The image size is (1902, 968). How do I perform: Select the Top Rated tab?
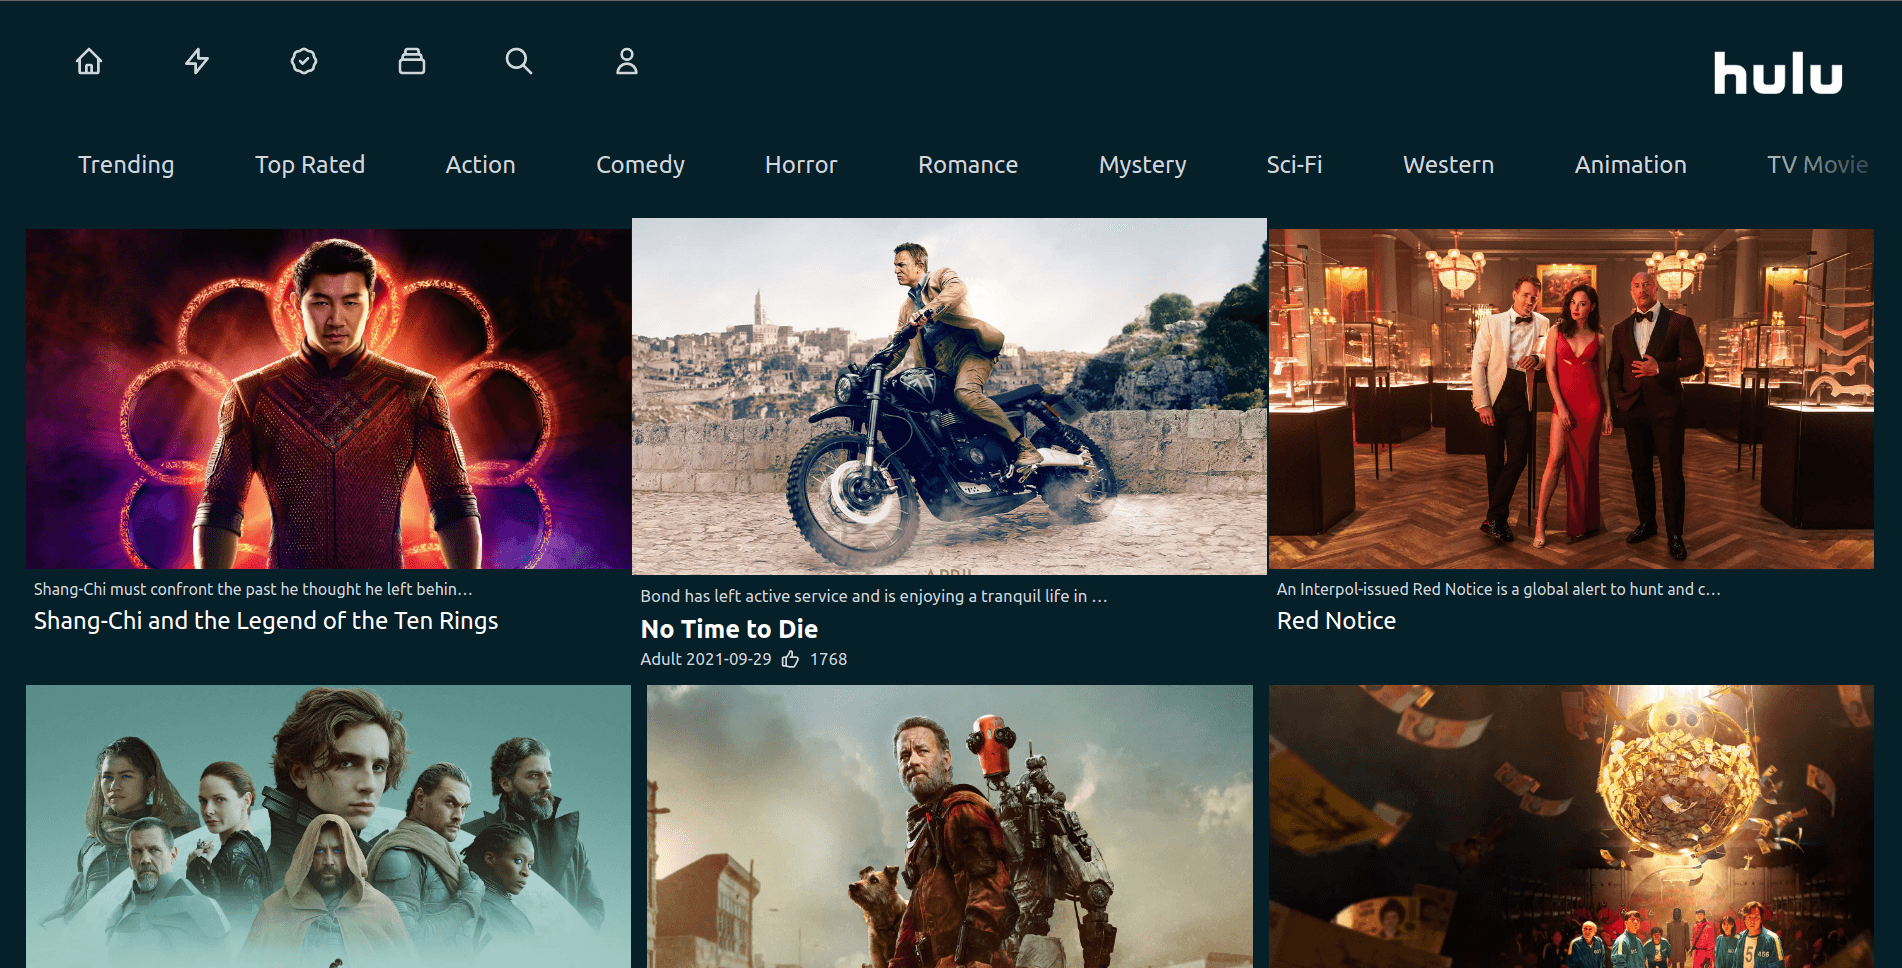(310, 165)
